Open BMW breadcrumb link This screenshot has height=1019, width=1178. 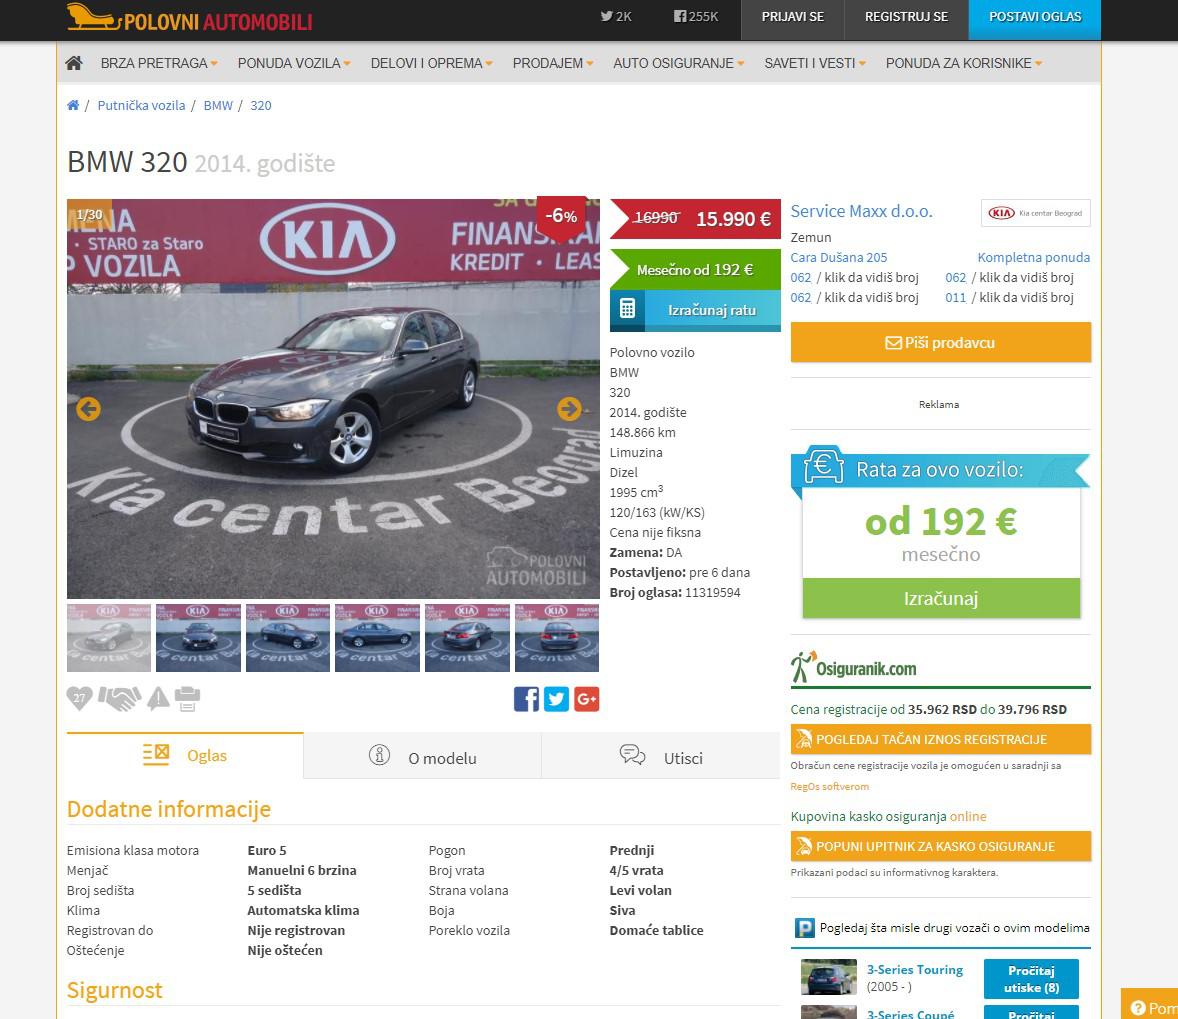tap(218, 105)
